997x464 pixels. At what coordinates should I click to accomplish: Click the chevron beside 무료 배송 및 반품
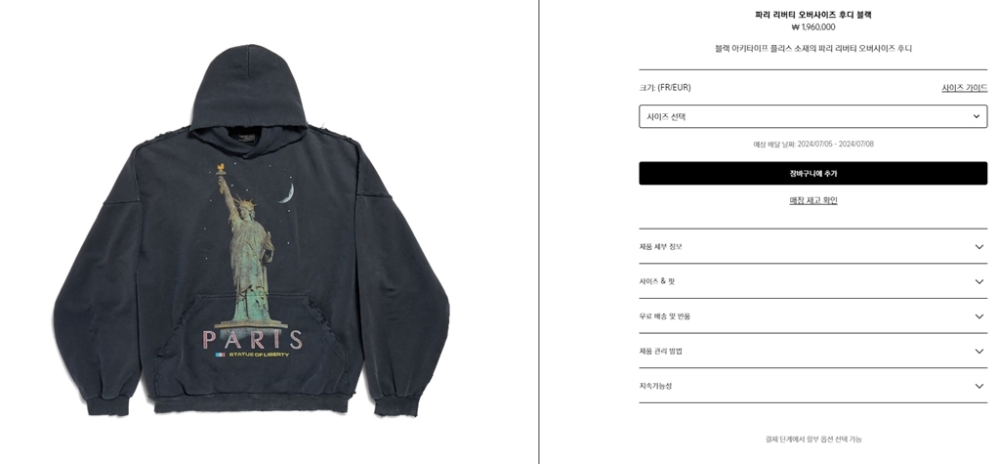tap(979, 316)
